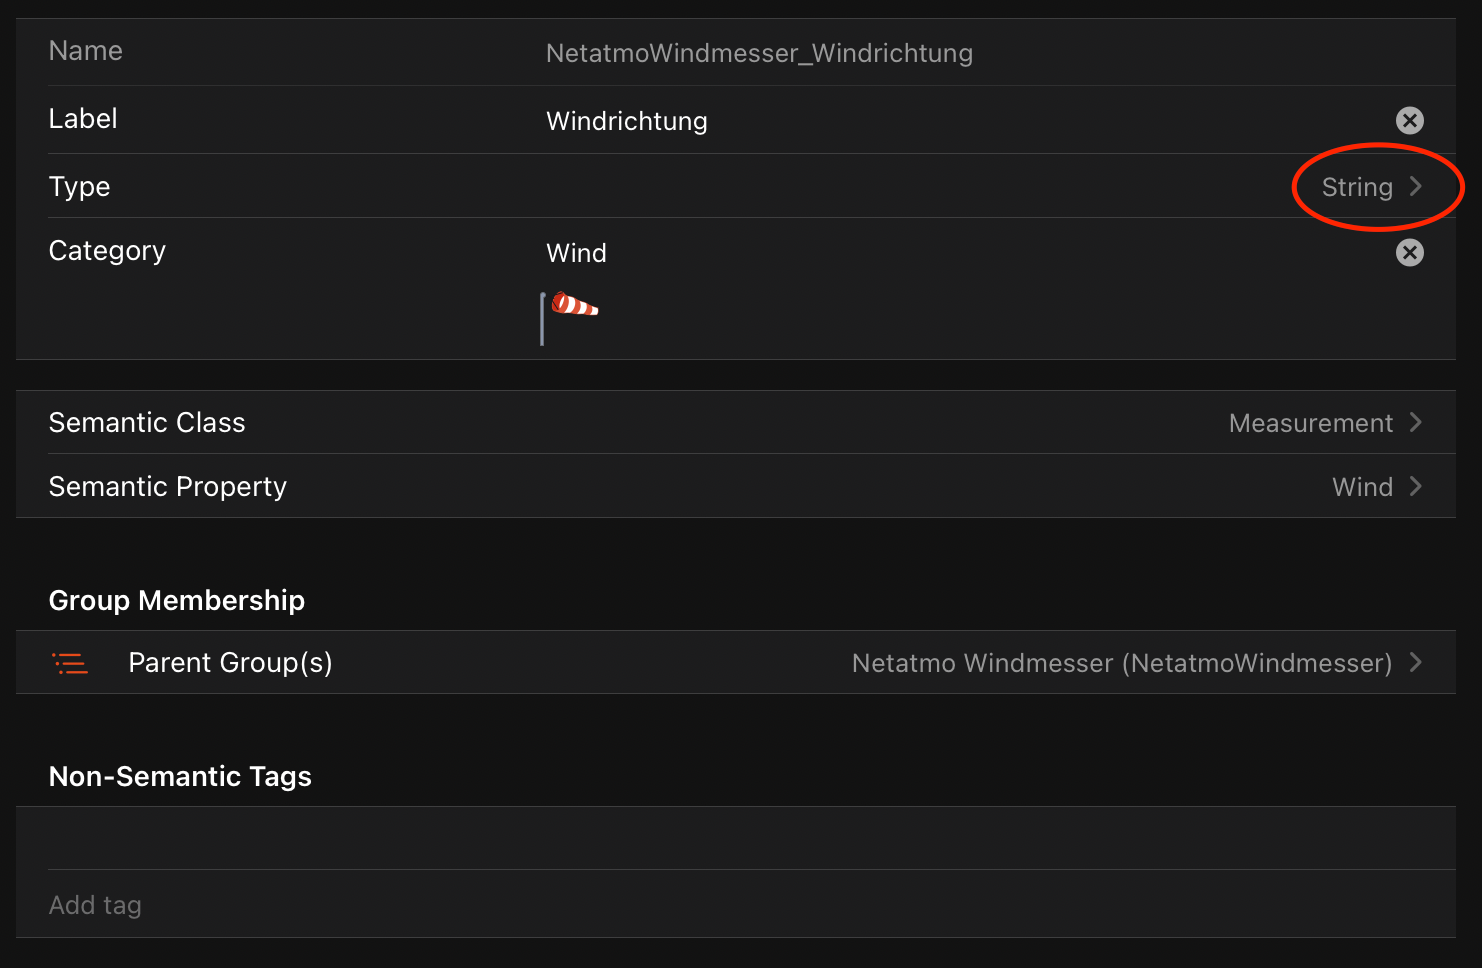The image size is (1482, 968).
Task: Clear the Label field with its X icon
Action: coord(1410,121)
